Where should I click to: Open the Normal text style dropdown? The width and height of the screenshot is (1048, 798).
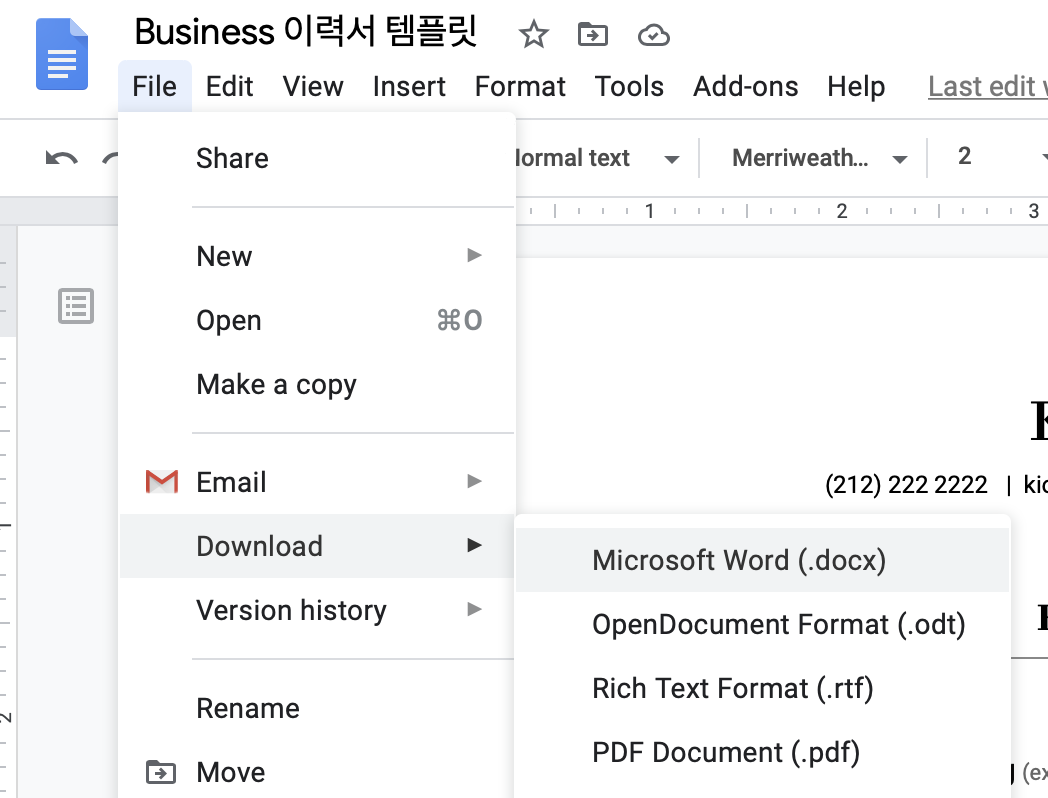pyautogui.click(x=598, y=158)
